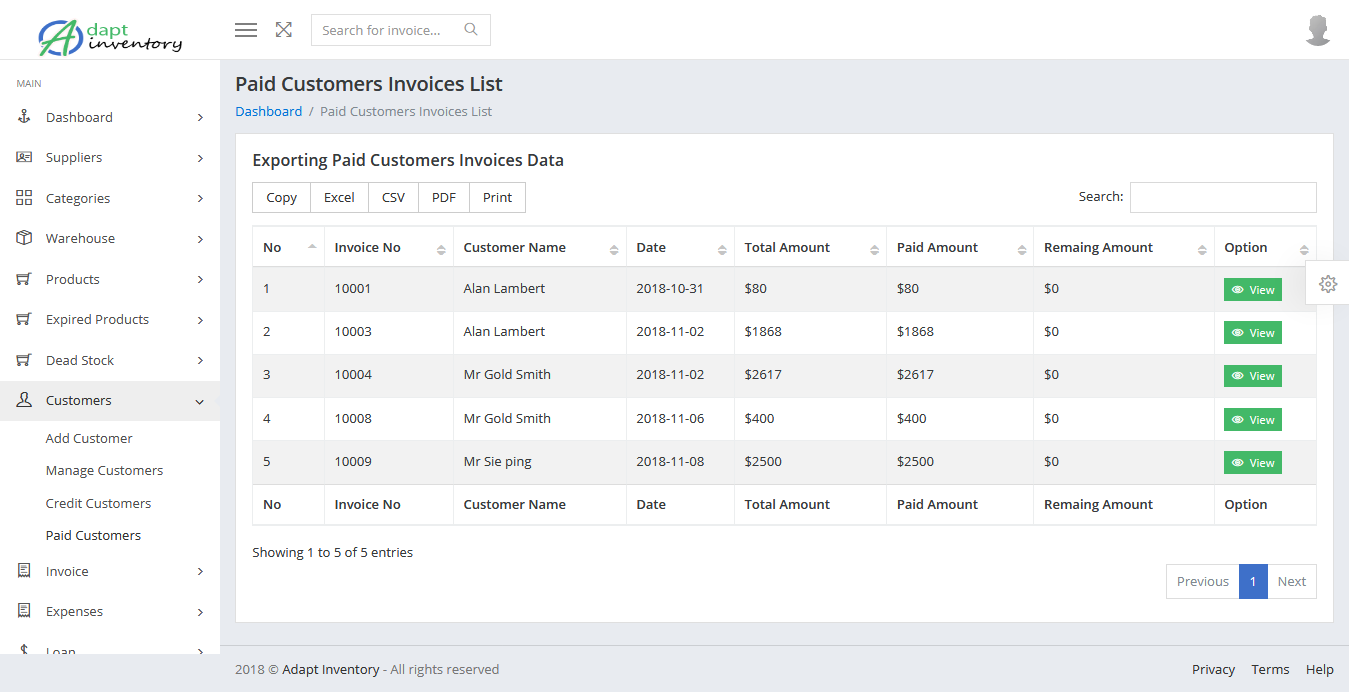Click the Adapt Inventory logo
The height and width of the screenshot is (692, 1349).
(110, 36)
